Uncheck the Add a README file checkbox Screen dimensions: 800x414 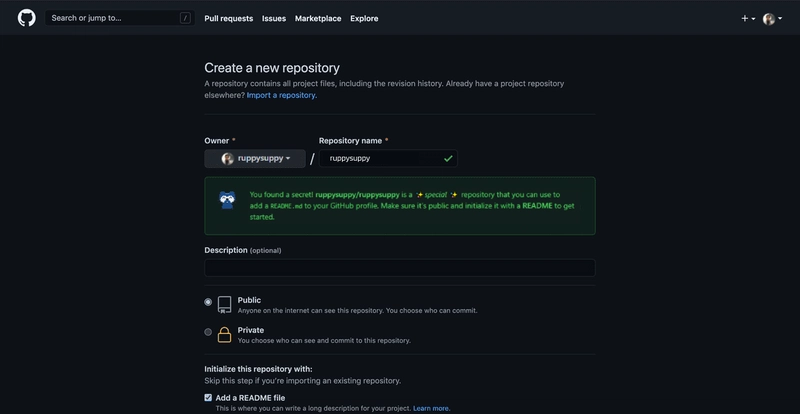(x=208, y=398)
